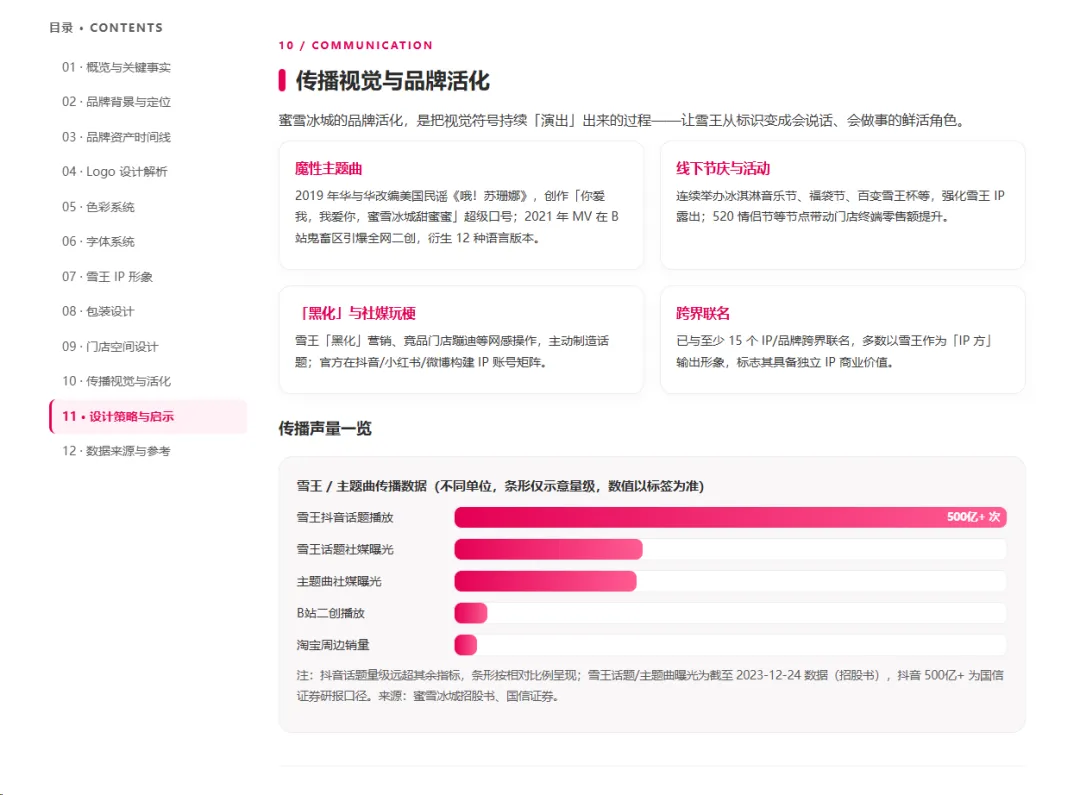
Task: Click the 魔性主题曲 card description text
Action: 457,217
